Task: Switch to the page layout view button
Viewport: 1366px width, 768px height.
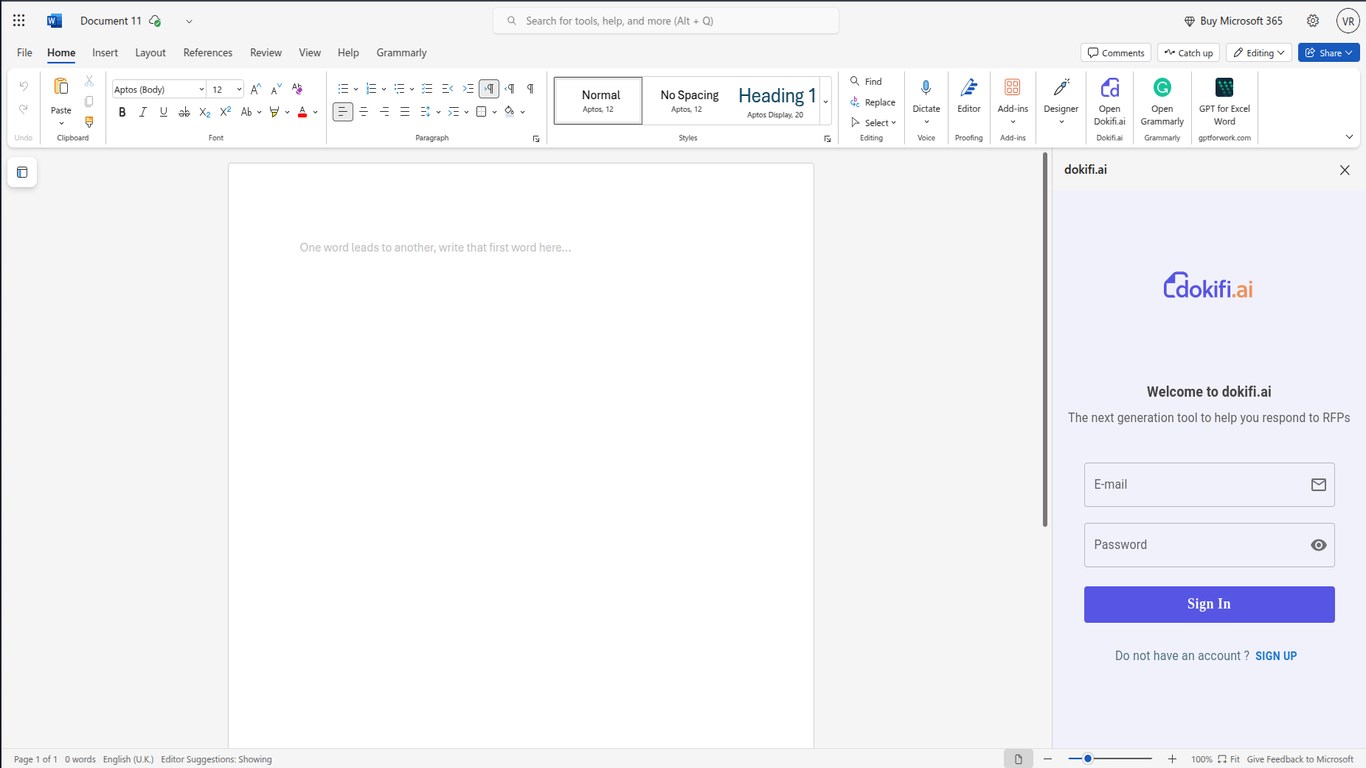Action: tap(1018, 759)
